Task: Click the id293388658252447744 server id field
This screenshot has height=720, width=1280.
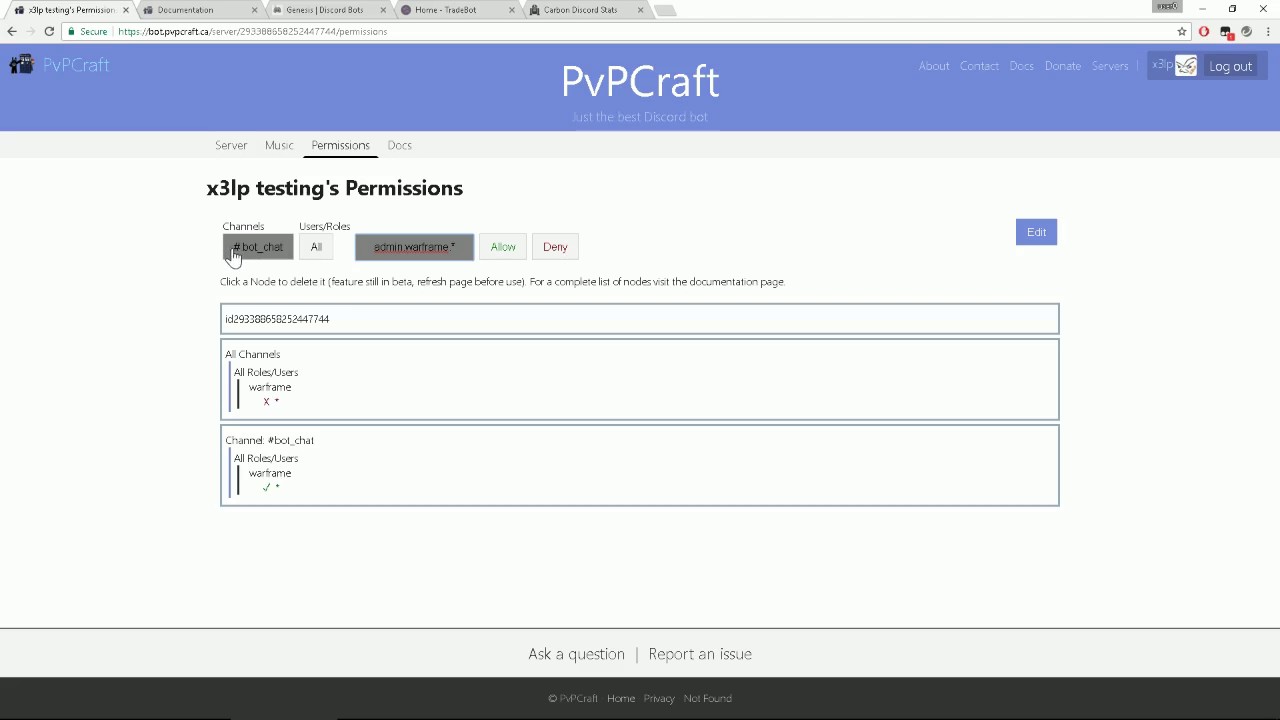Action: (640, 319)
